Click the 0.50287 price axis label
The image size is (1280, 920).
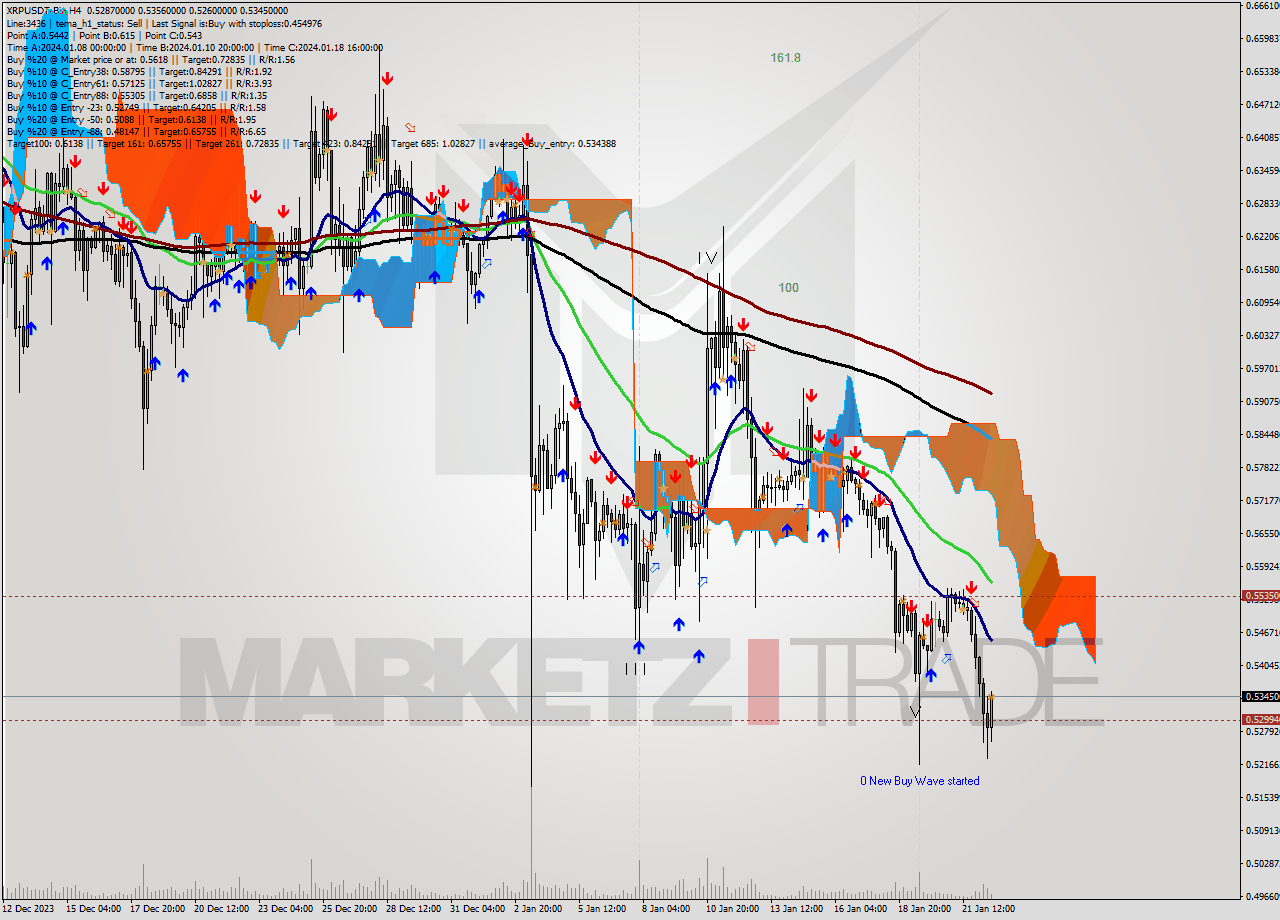click(1261, 863)
